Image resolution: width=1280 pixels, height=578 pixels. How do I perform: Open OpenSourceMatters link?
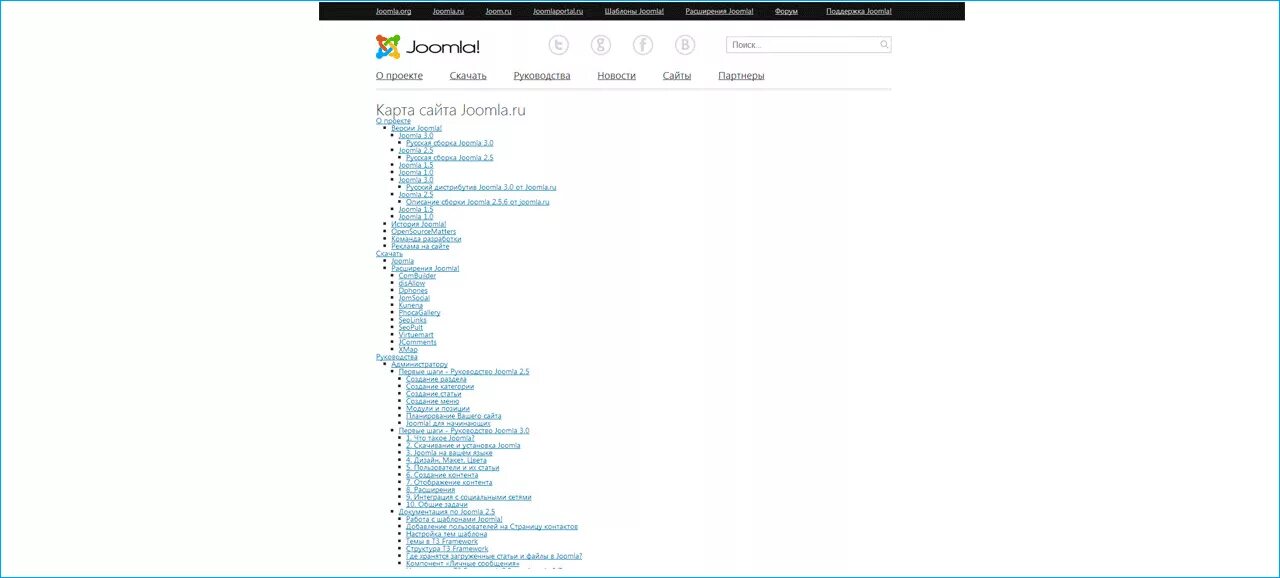[423, 232]
